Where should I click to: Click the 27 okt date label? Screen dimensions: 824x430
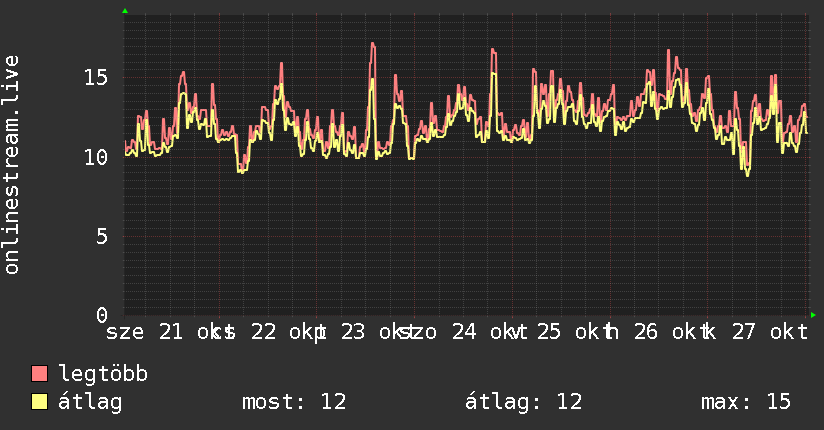click(x=770, y=332)
